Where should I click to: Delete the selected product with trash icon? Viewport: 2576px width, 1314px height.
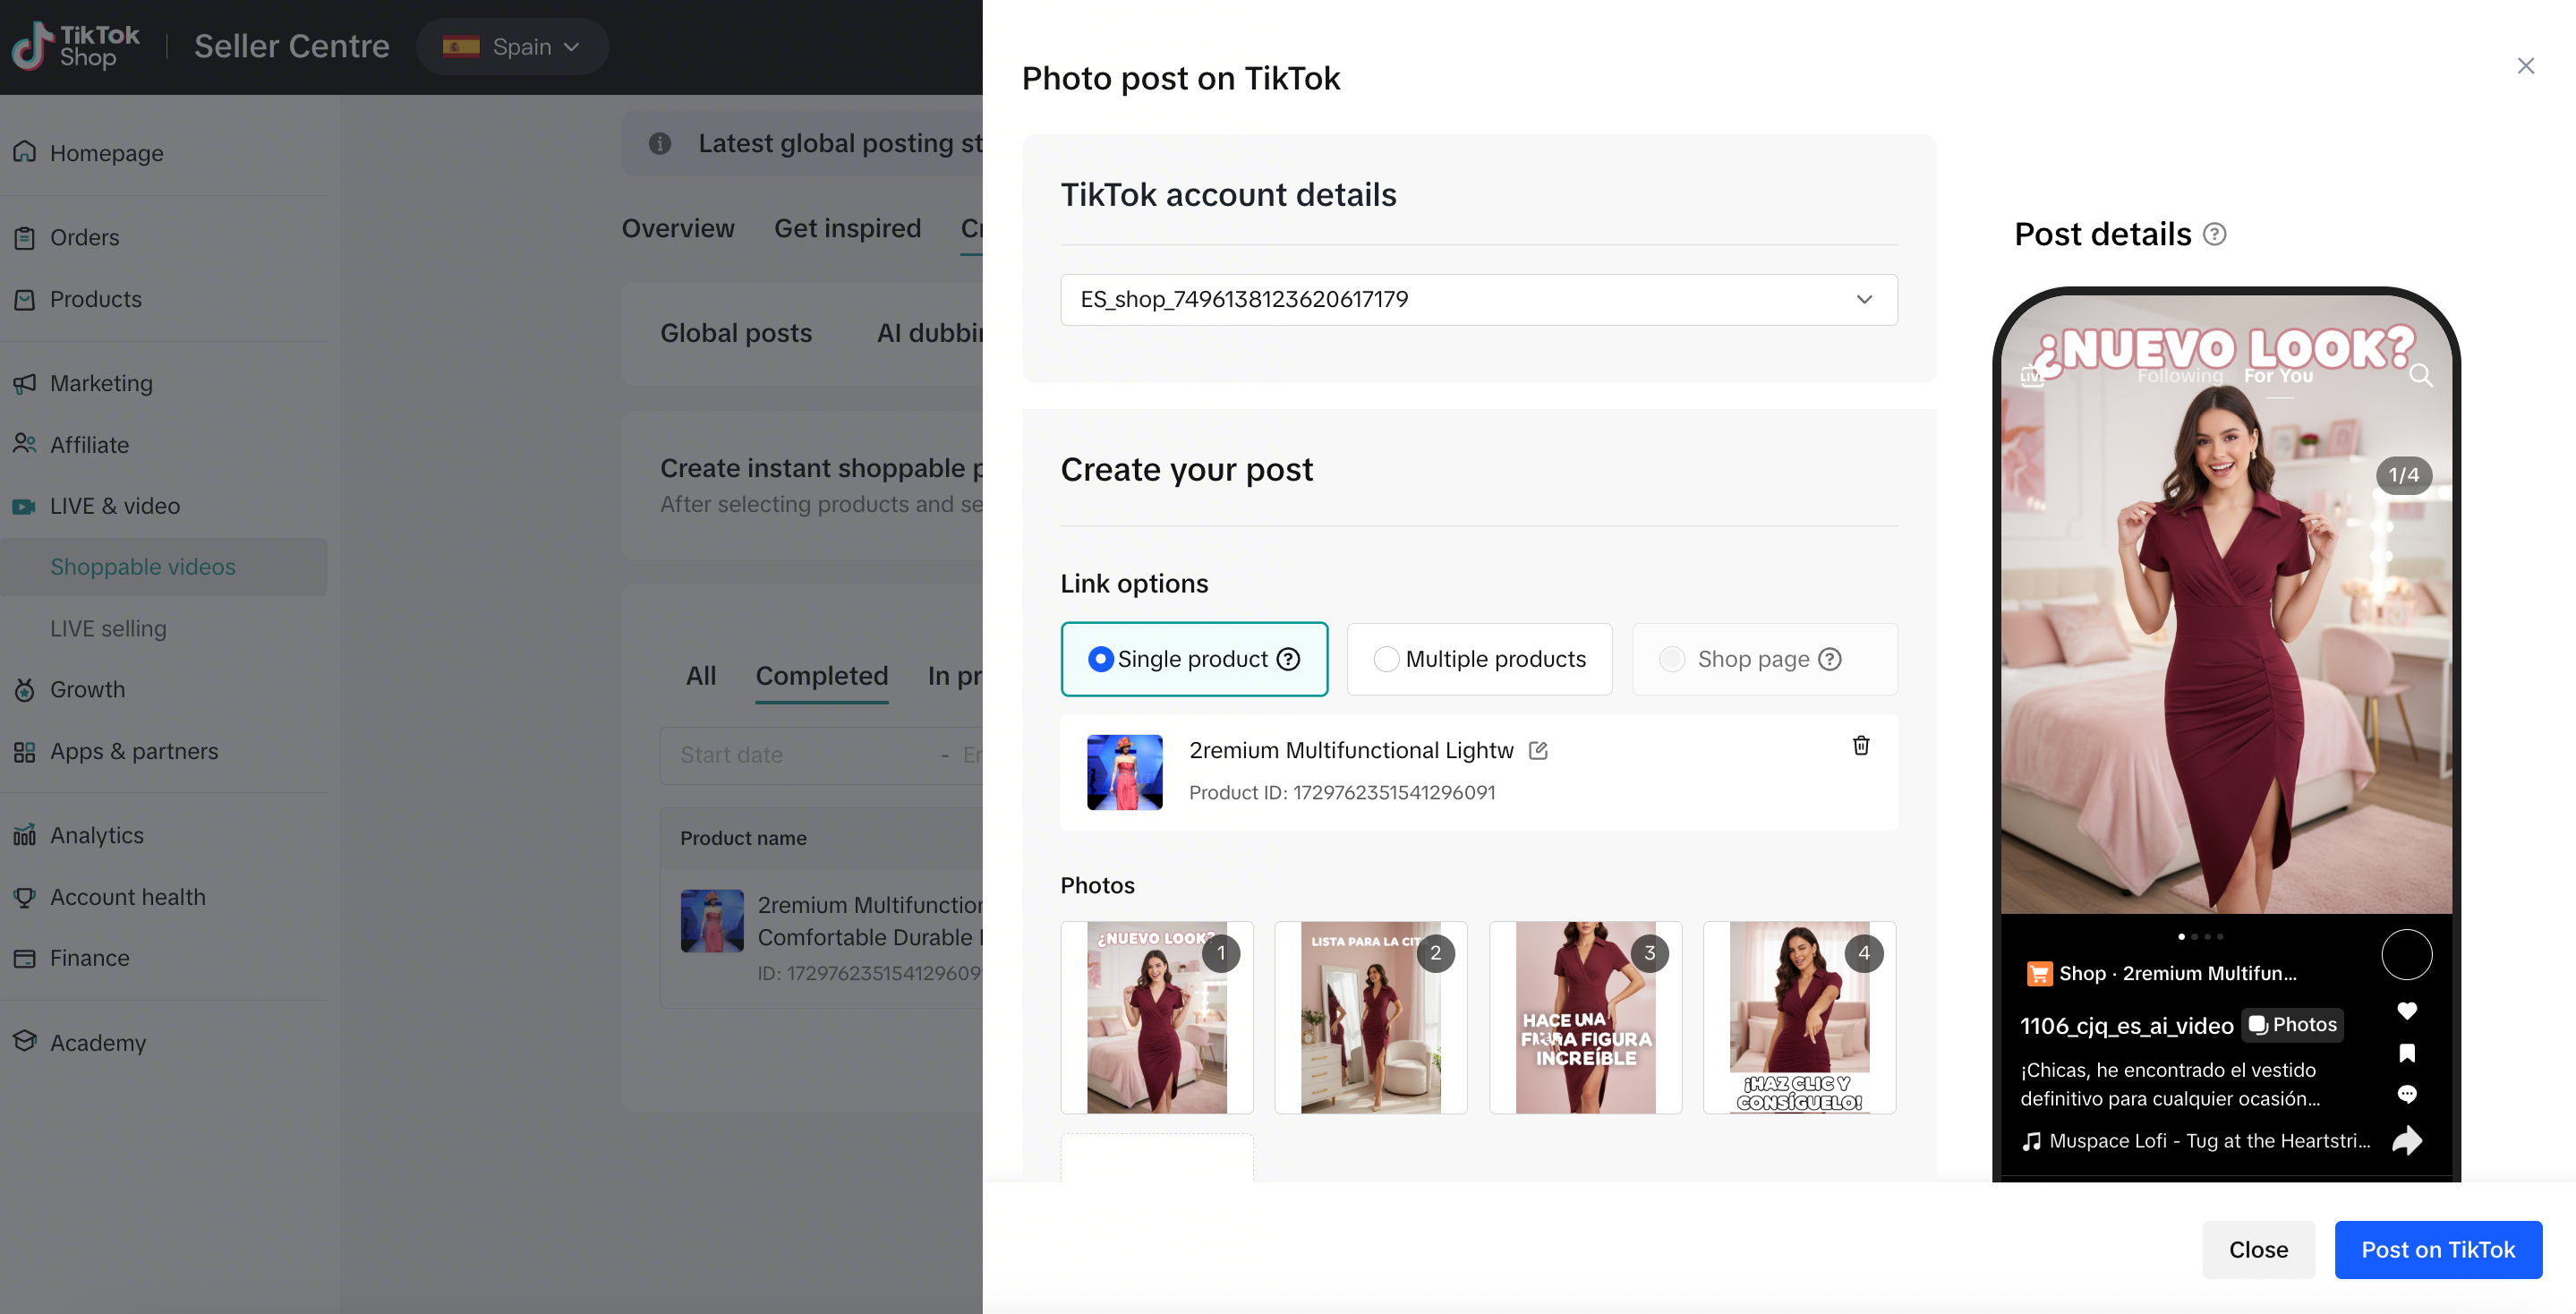[1860, 746]
